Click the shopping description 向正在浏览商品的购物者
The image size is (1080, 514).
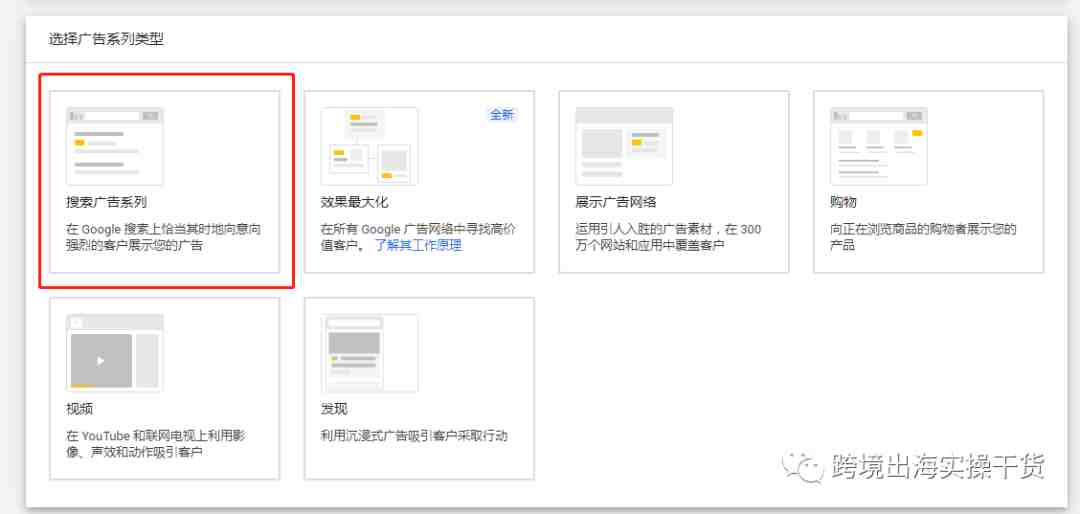tap(923, 237)
